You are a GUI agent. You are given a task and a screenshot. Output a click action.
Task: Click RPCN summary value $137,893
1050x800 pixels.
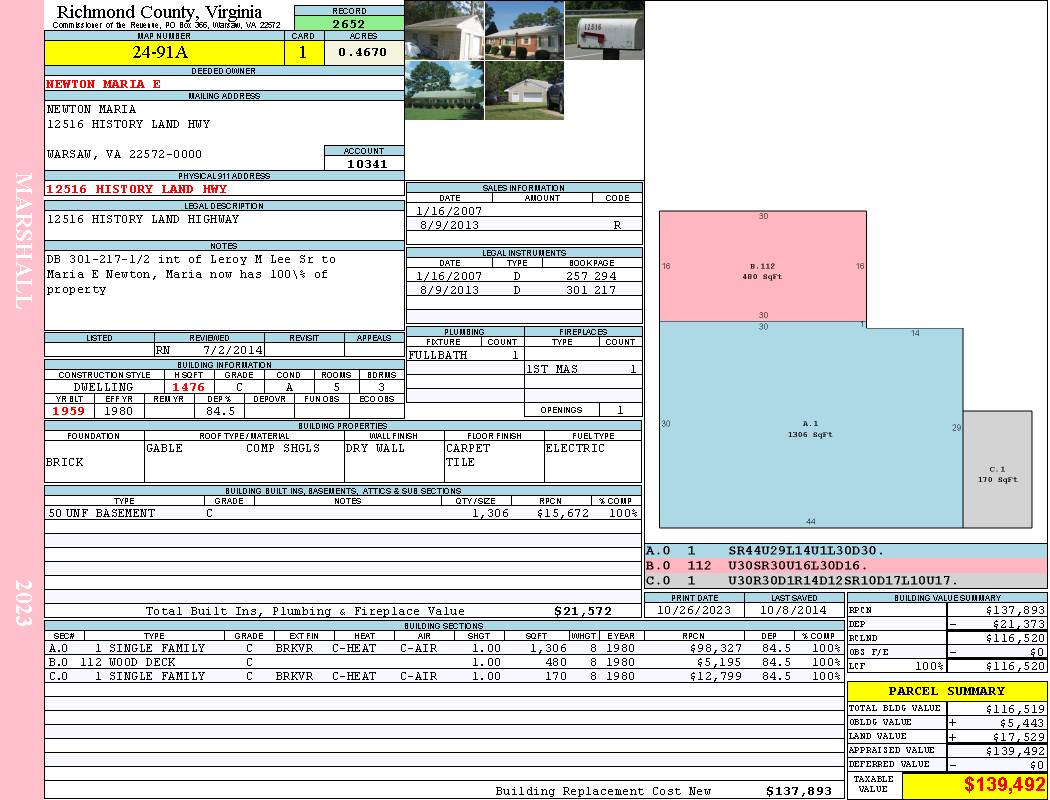1015,611
